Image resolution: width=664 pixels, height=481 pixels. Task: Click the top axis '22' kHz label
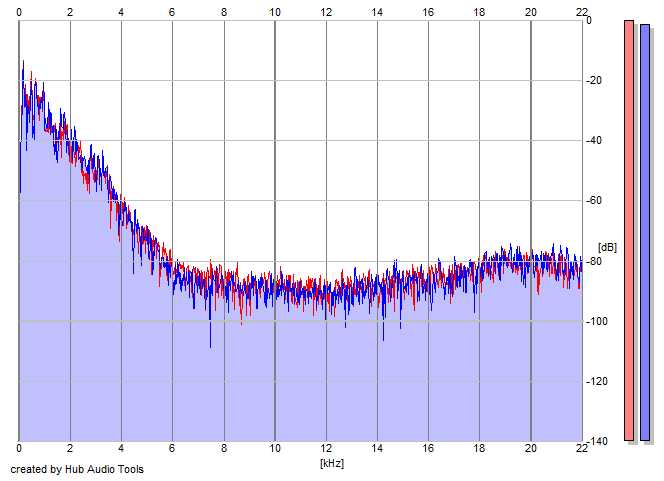click(x=582, y=12)
